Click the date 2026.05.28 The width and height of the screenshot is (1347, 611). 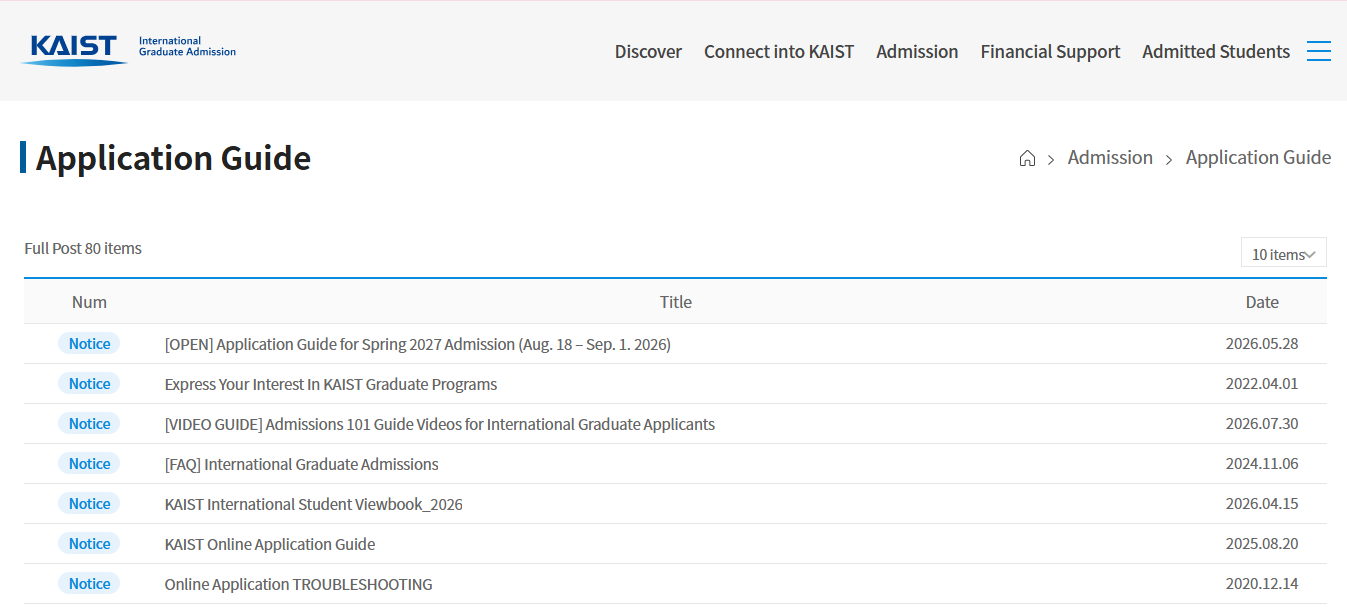coord(1262,344)
